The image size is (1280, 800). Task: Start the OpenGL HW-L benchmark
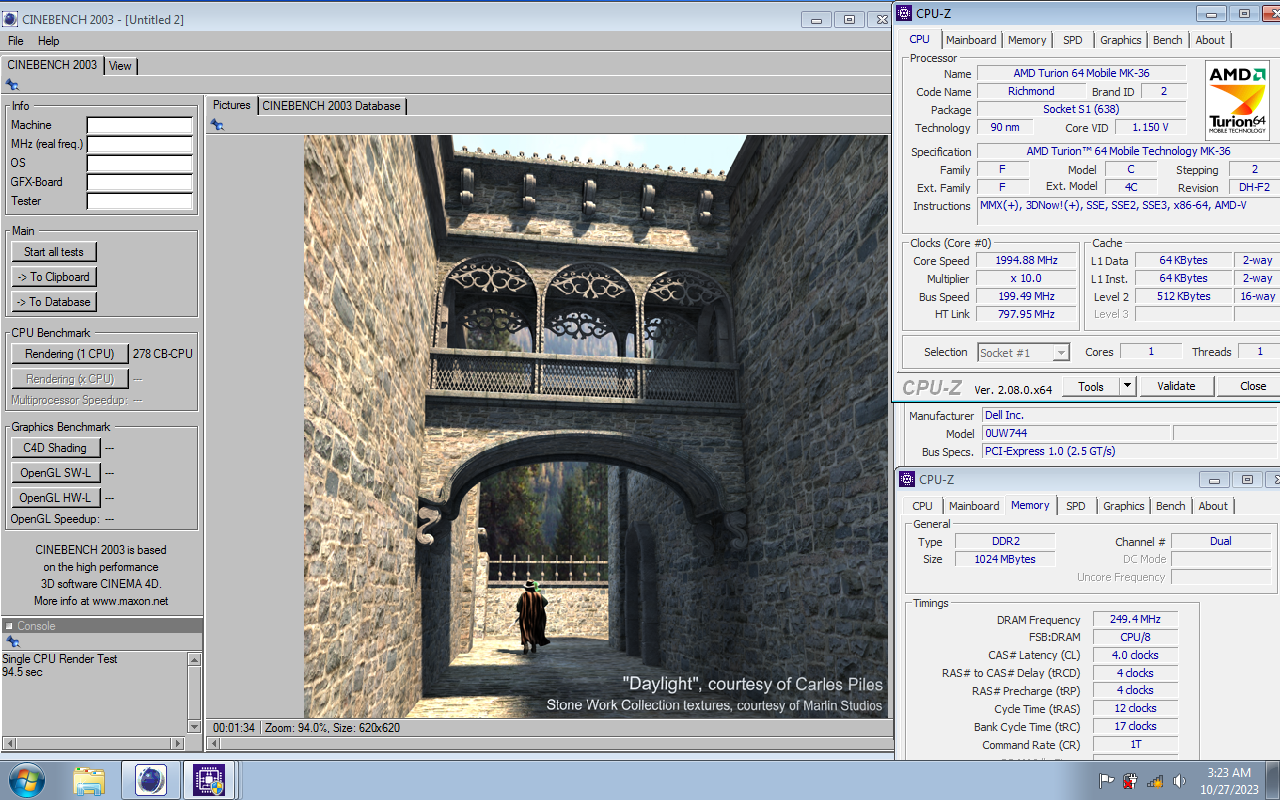(55, 498)
